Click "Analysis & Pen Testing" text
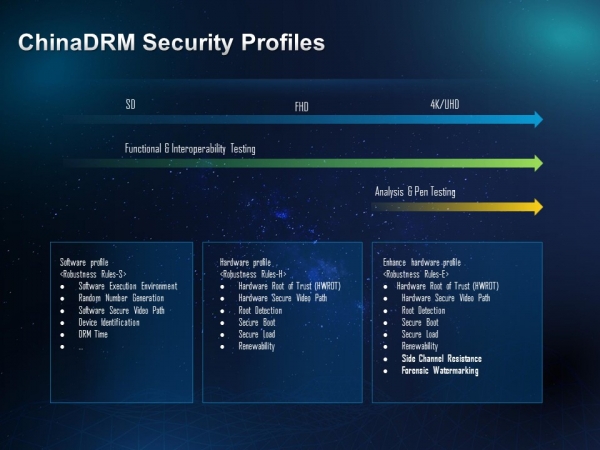This screenshot has width=600, height=450. pyautogui.click(x=415, y=192)
